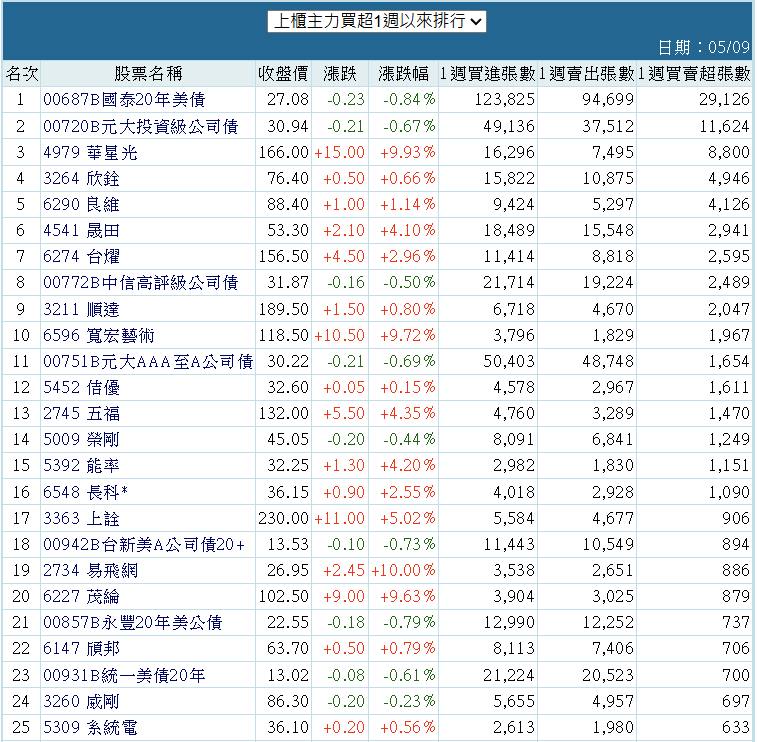Select 2734 易飛網 in the list

pyautogui.click(x=90, y=571)
